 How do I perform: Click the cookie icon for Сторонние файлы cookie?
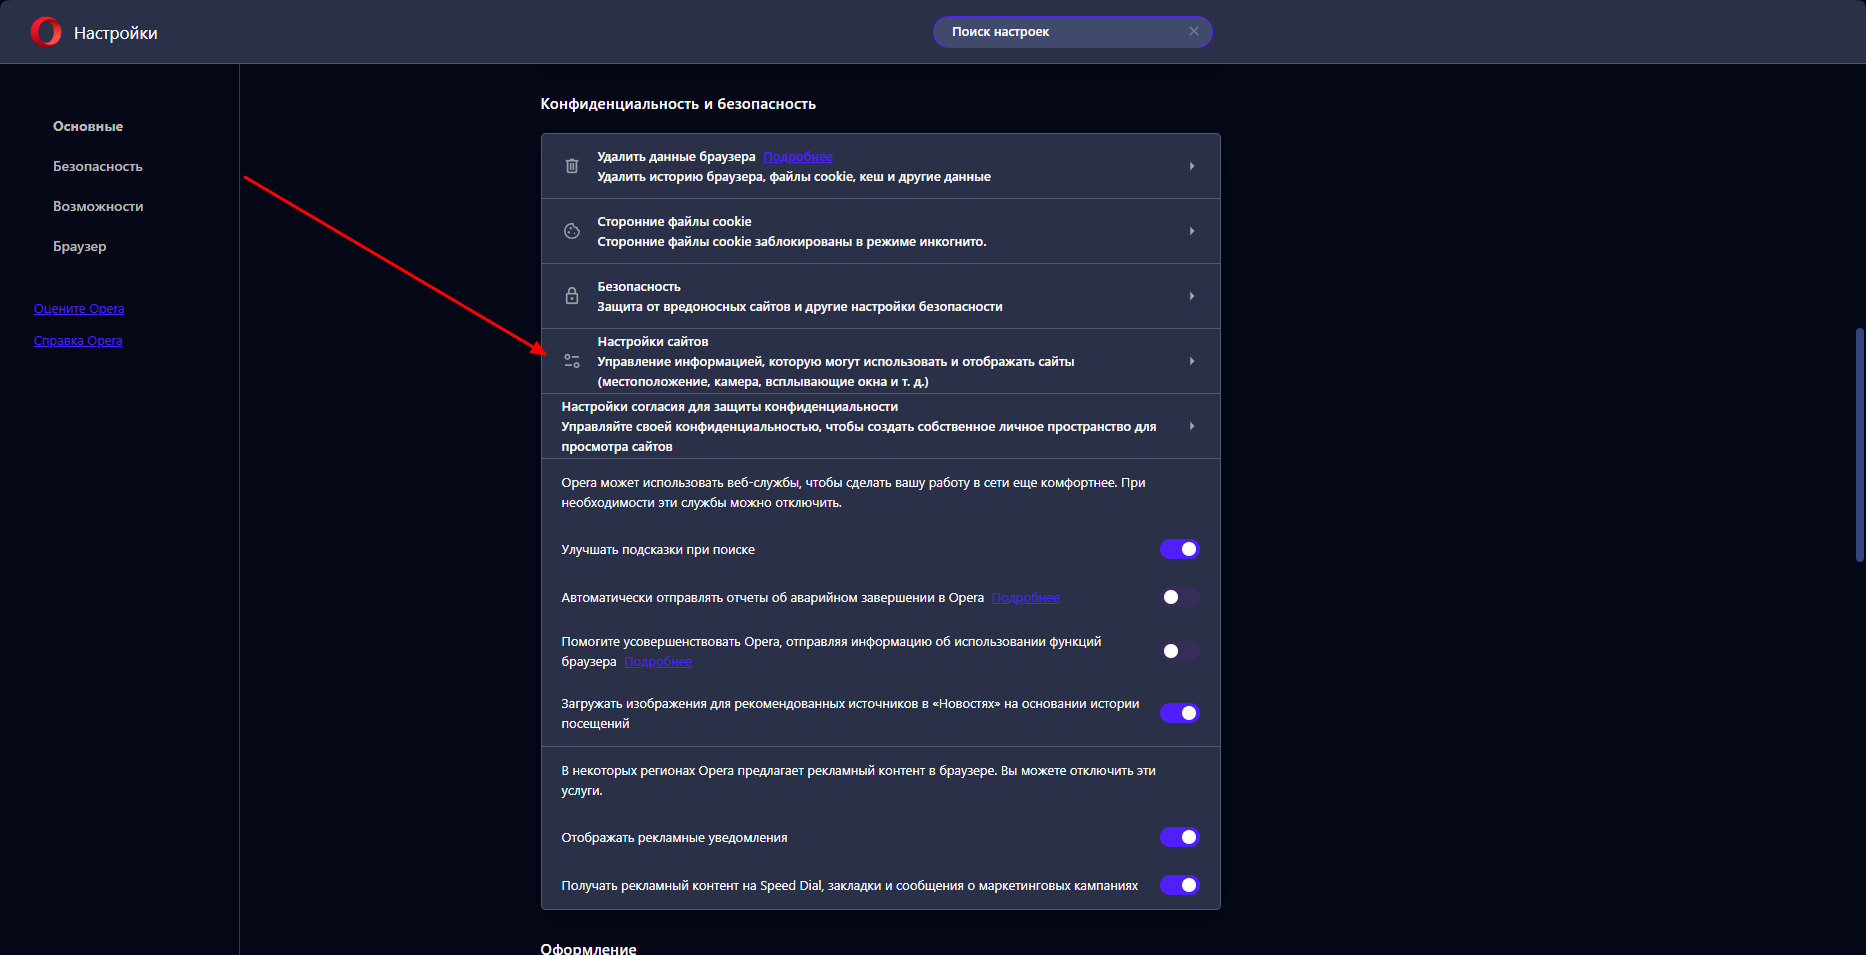[x=572, y=231]
